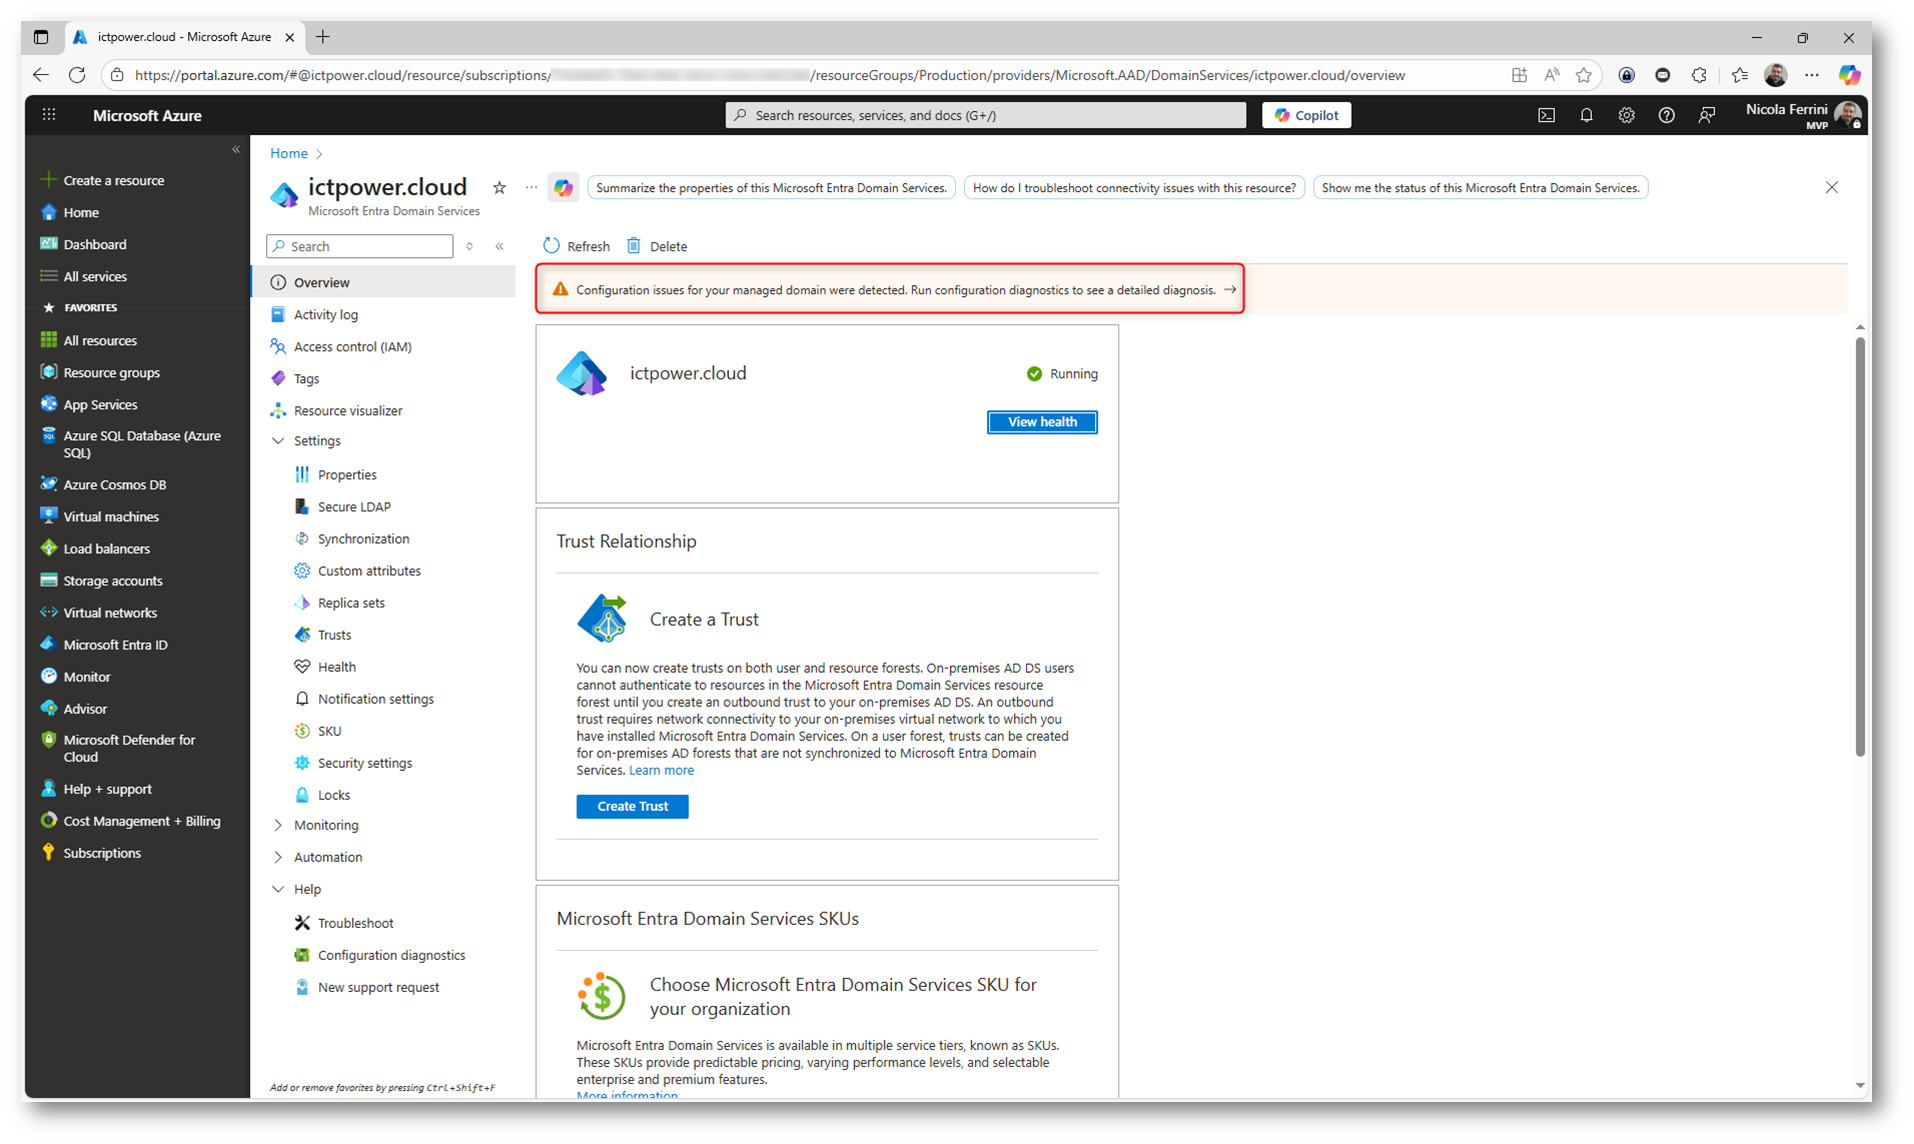Viewport: 1914px width, 1144px height.
Task: Collapse the Azure left sidebar
Action: [236, 149]
